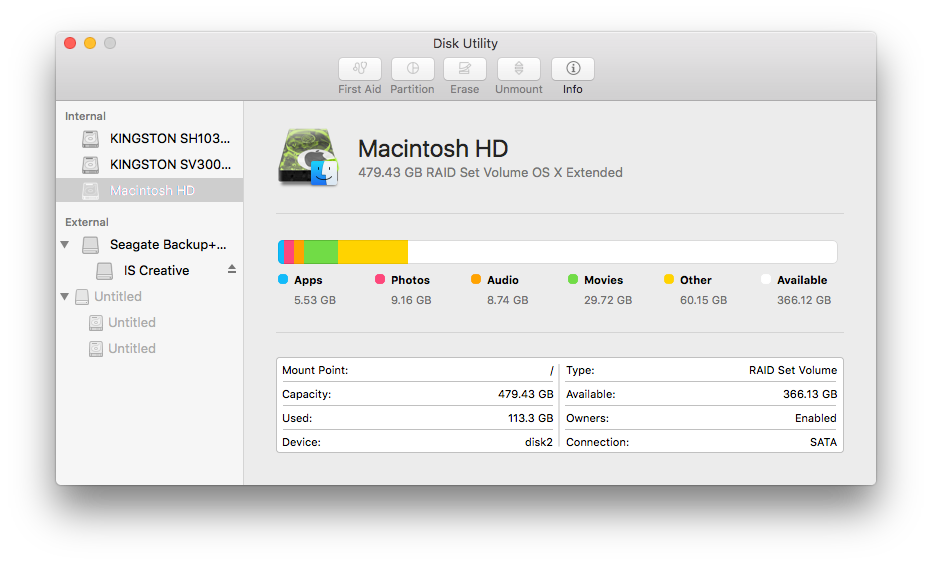Eject the IS Creative volume
Screen dimensions: 932x565
pyautogui.click(x=232, y=269)
